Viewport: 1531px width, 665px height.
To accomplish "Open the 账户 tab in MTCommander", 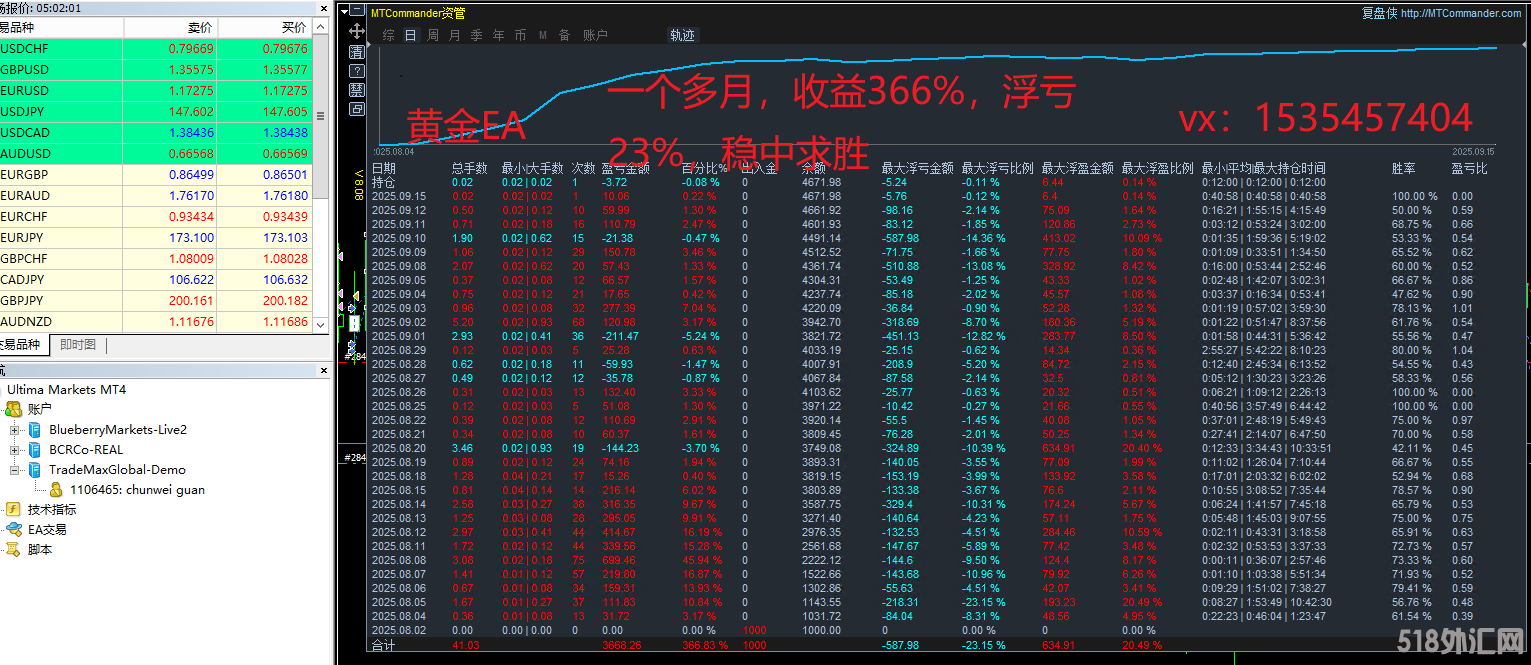I will [594, 35].
